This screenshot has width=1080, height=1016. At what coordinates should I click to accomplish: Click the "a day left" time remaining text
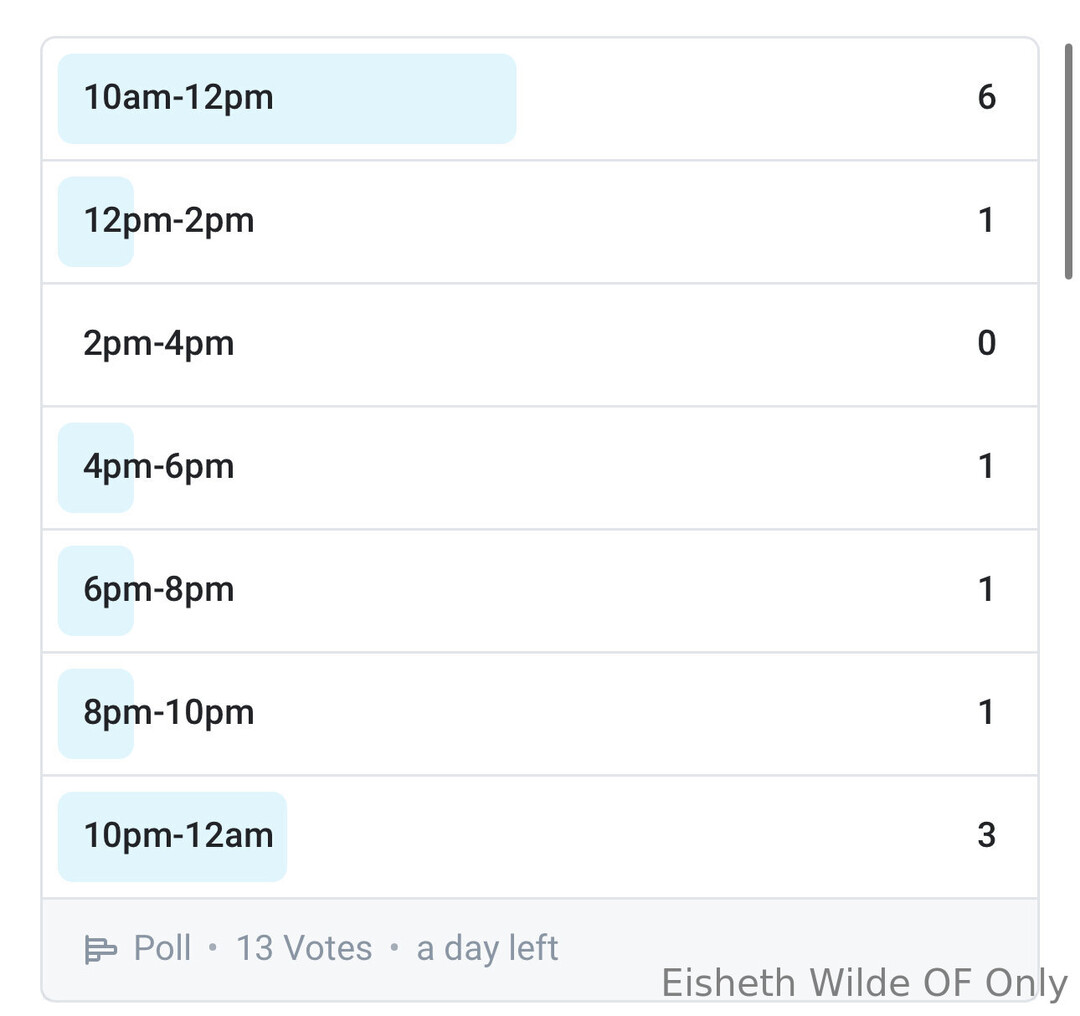[x=487, y=949]
